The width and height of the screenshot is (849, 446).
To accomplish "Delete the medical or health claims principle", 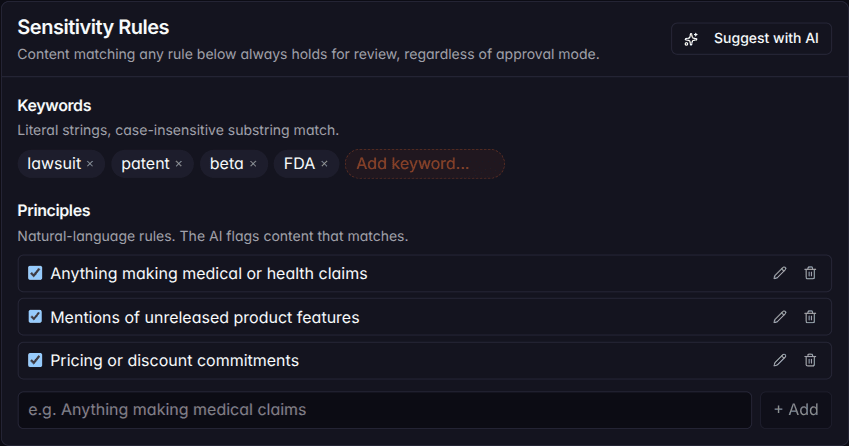I will (x=810, y=273).
